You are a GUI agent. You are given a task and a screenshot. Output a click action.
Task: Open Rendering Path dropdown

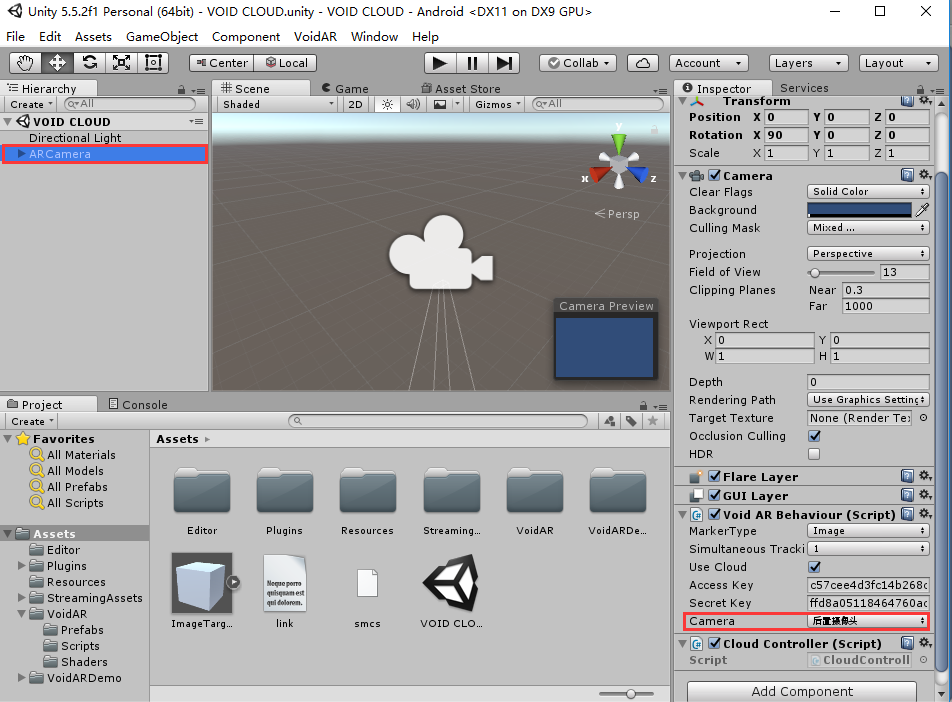(868, 400)
